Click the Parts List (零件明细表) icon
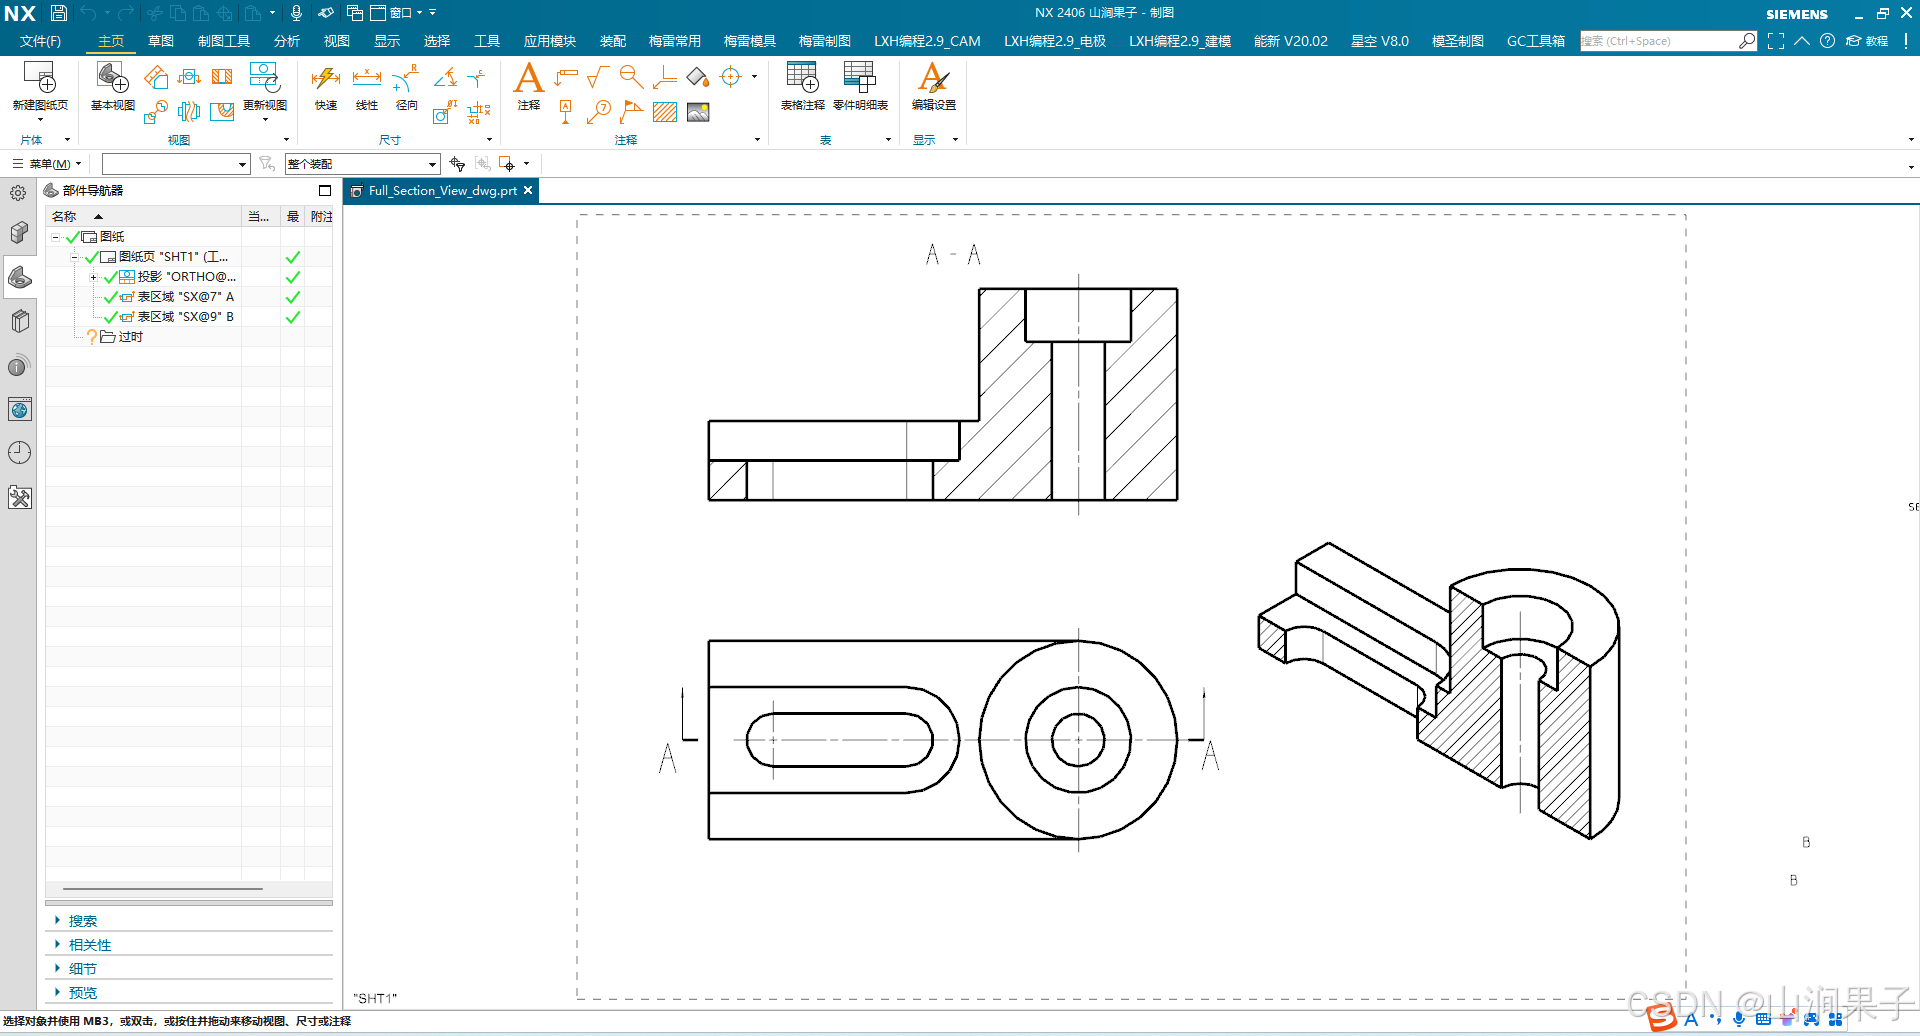Viewport: 1920px width, 1036px height. [x=859, y=78]
